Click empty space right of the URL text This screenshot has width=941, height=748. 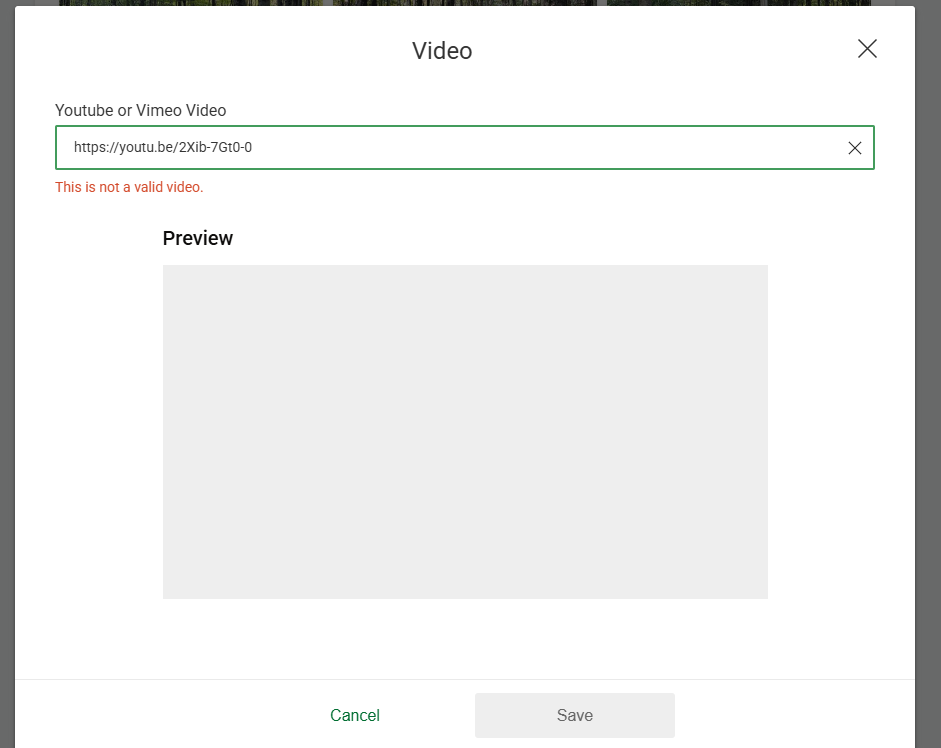(x=550, y=148)
